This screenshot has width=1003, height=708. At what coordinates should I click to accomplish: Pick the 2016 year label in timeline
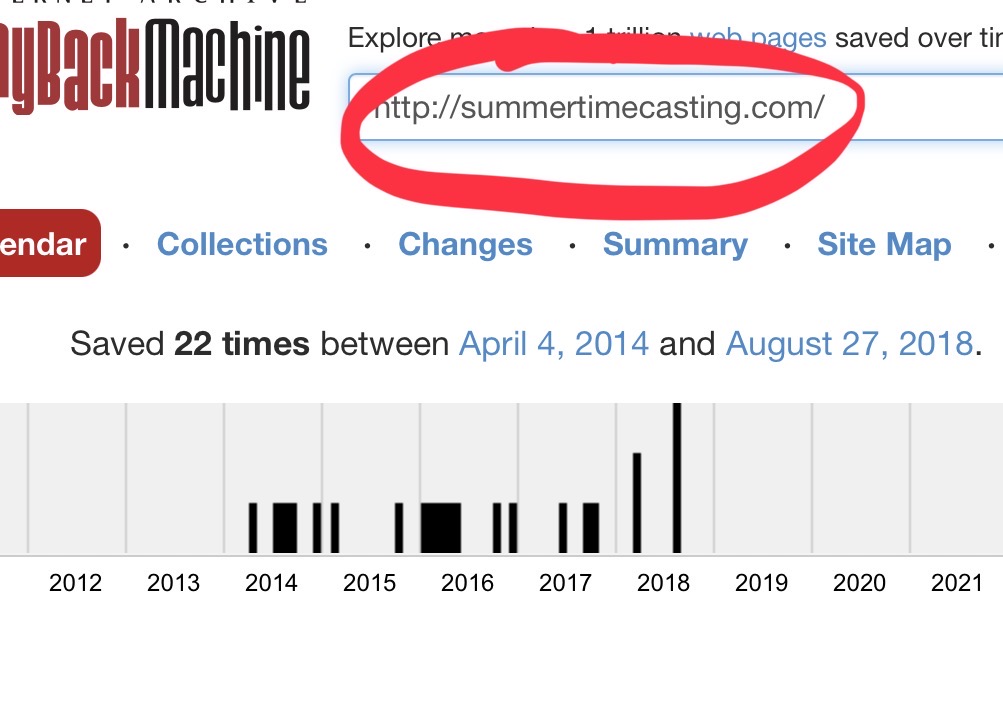pyautogui.click(x=468, y=582)
